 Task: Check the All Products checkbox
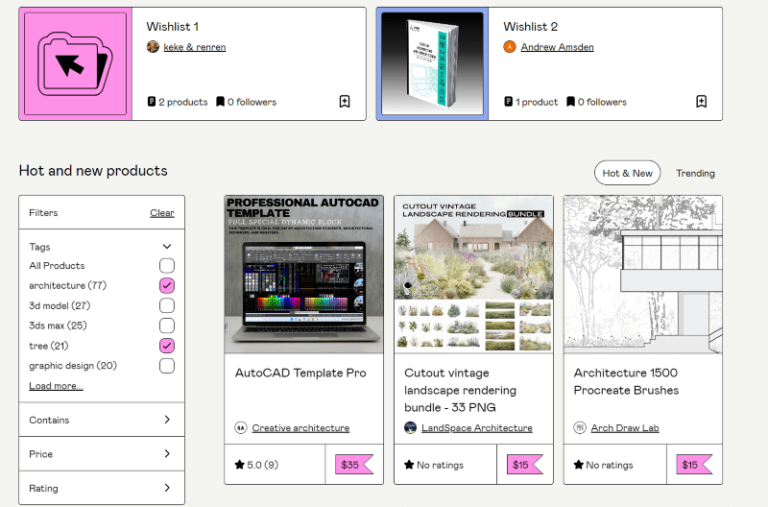tap(167, 266)
